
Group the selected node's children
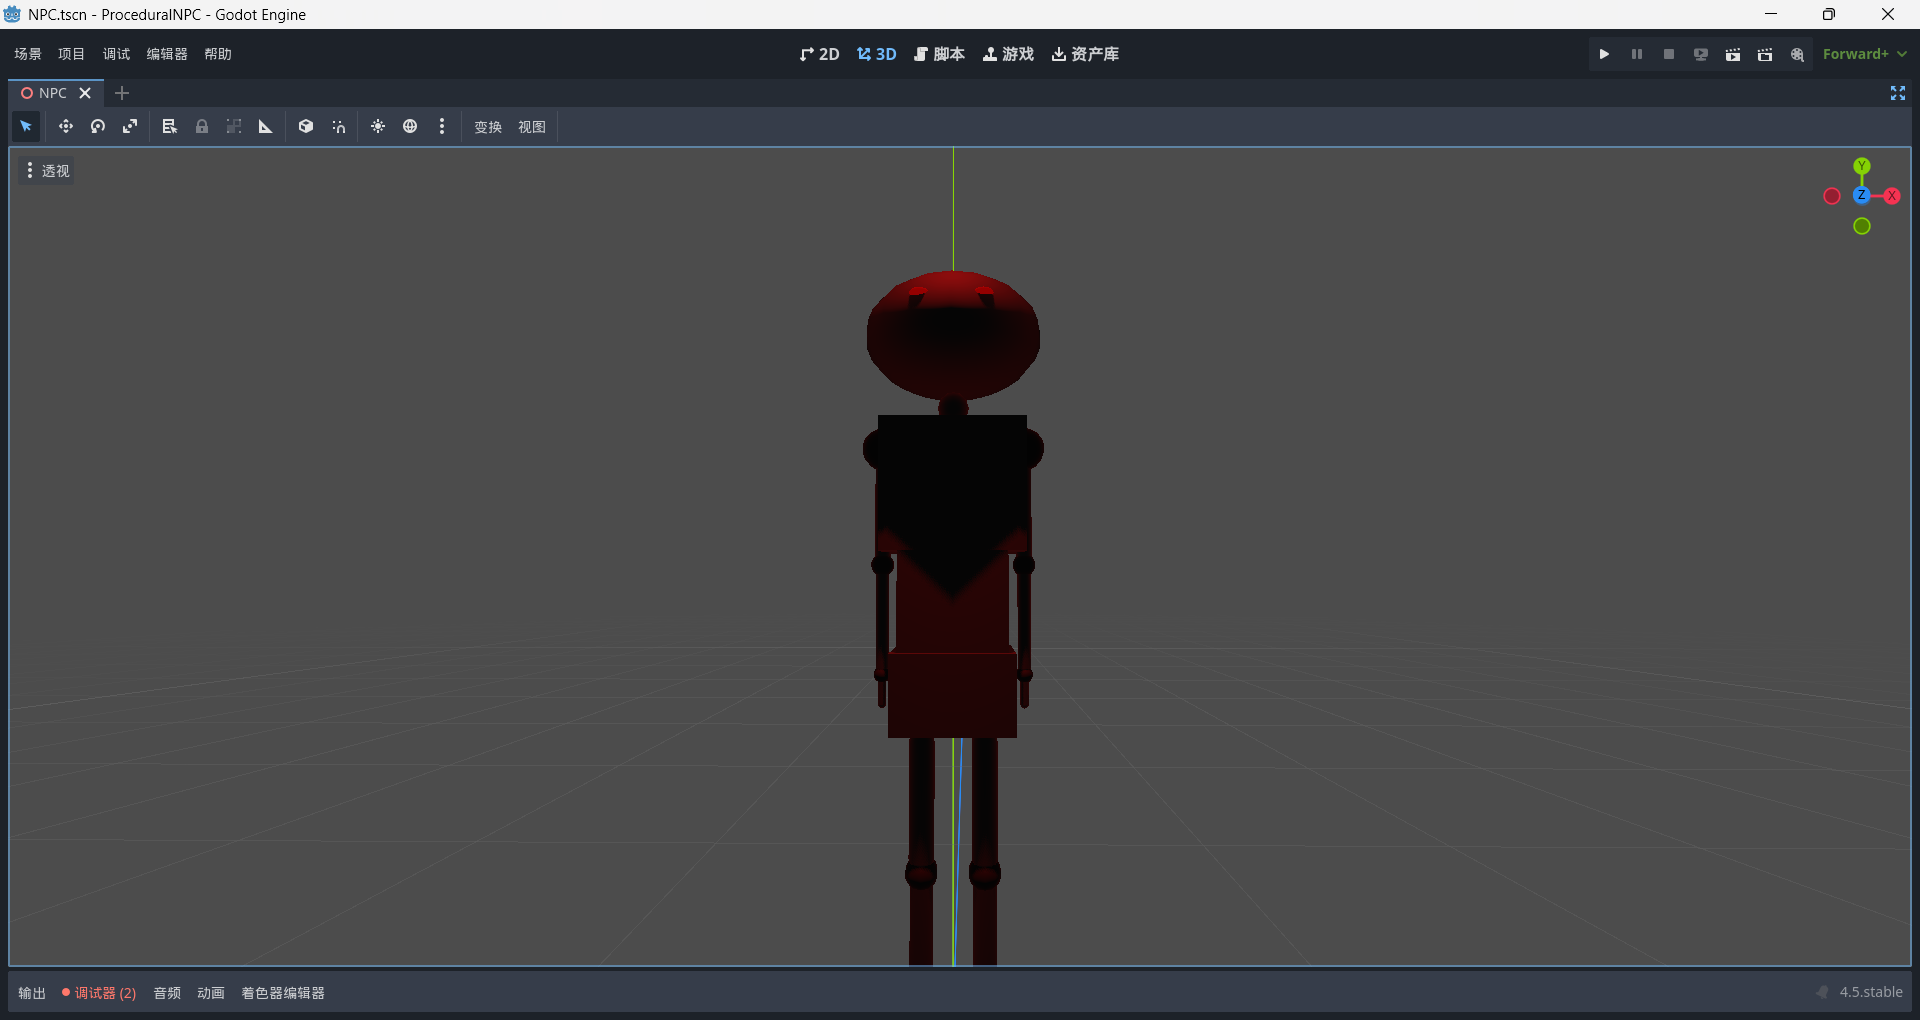234,127
